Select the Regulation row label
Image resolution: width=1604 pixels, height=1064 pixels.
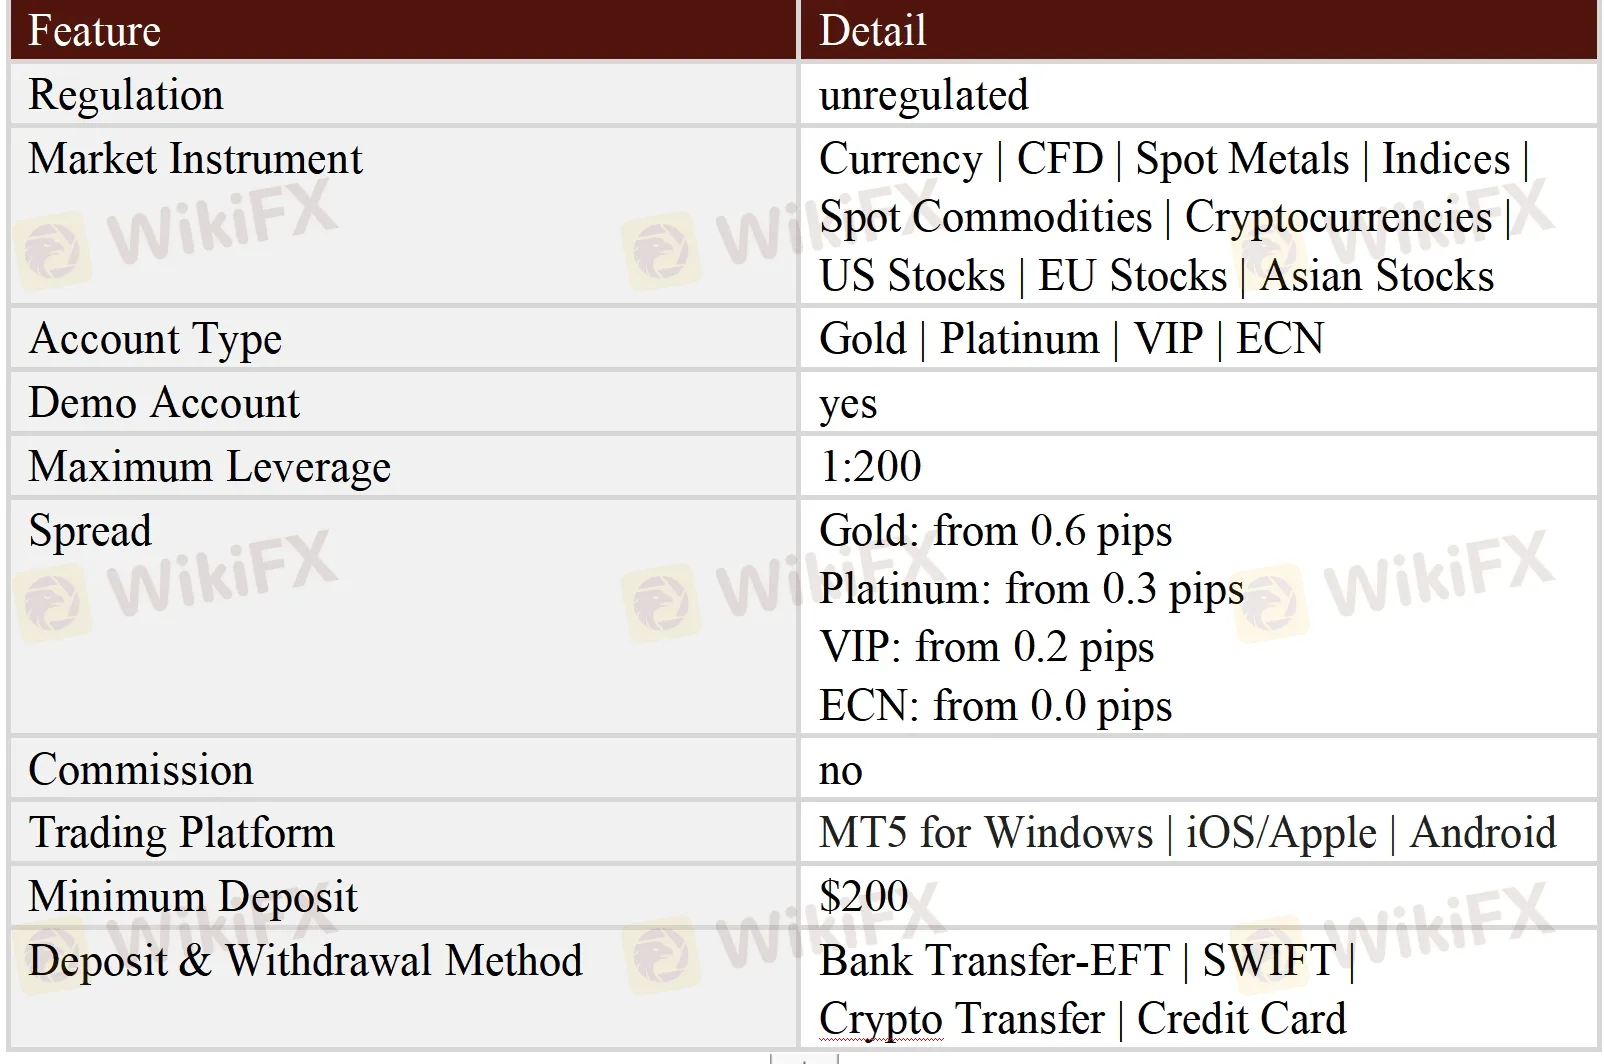pyautogui.click(x=126, y=95)
